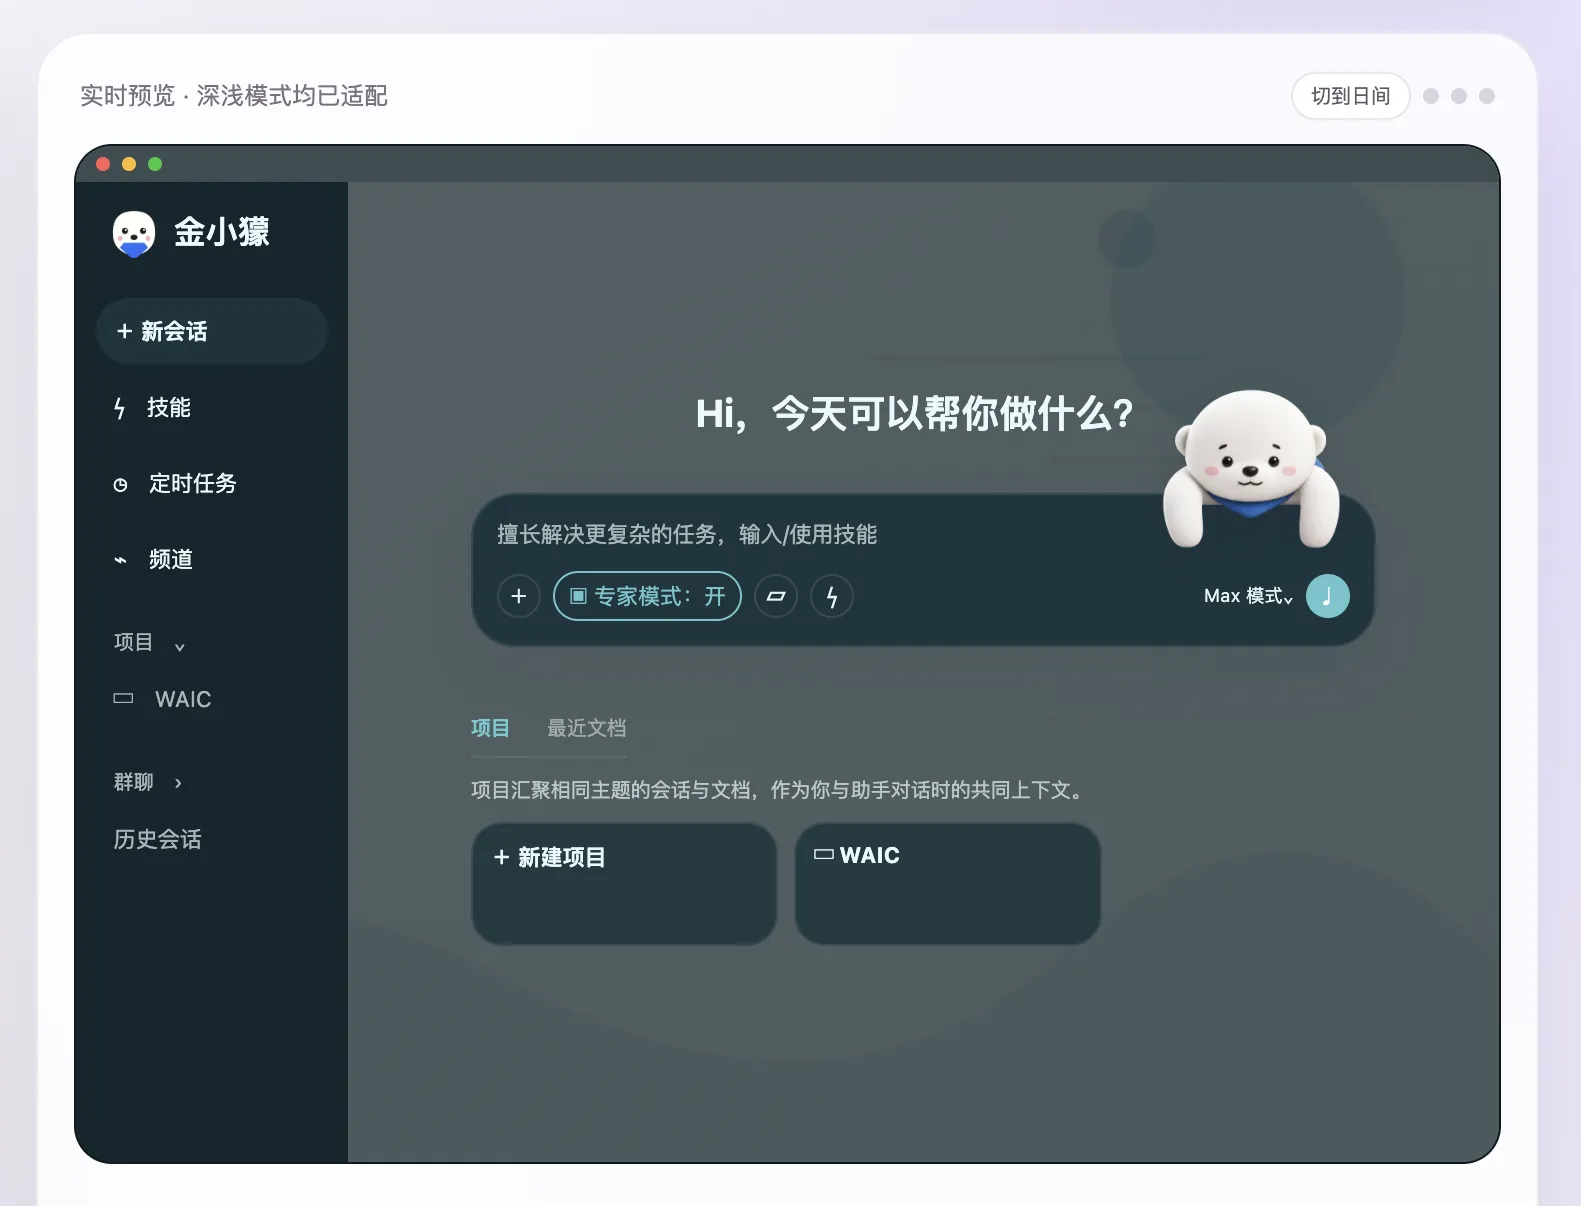Create a project via 新建项目 card
Viewport: 1581px width, 1206px height.
(624, 884)
